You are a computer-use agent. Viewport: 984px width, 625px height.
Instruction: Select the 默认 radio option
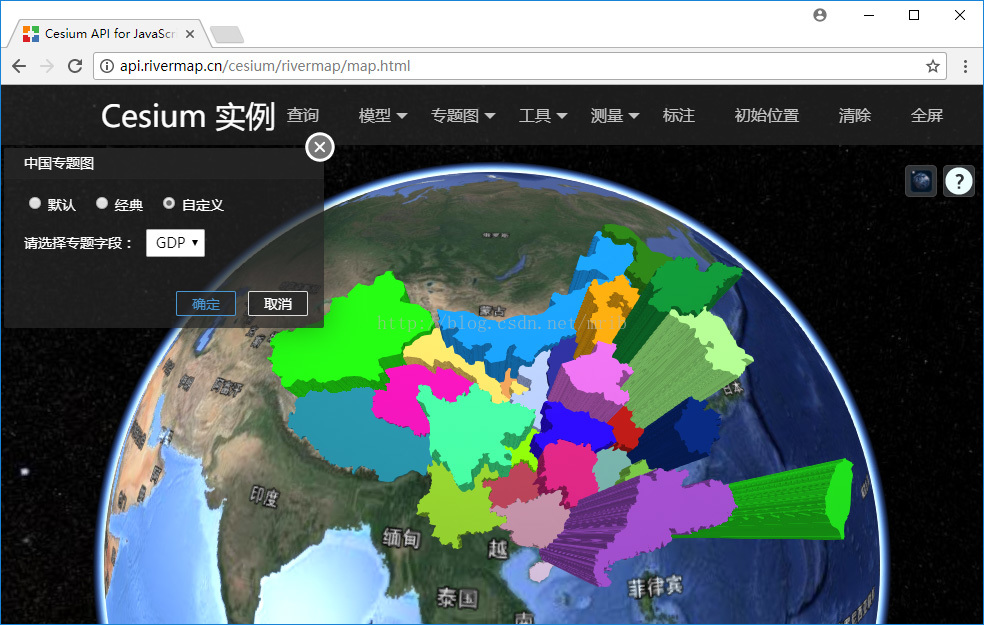[35, 203]
